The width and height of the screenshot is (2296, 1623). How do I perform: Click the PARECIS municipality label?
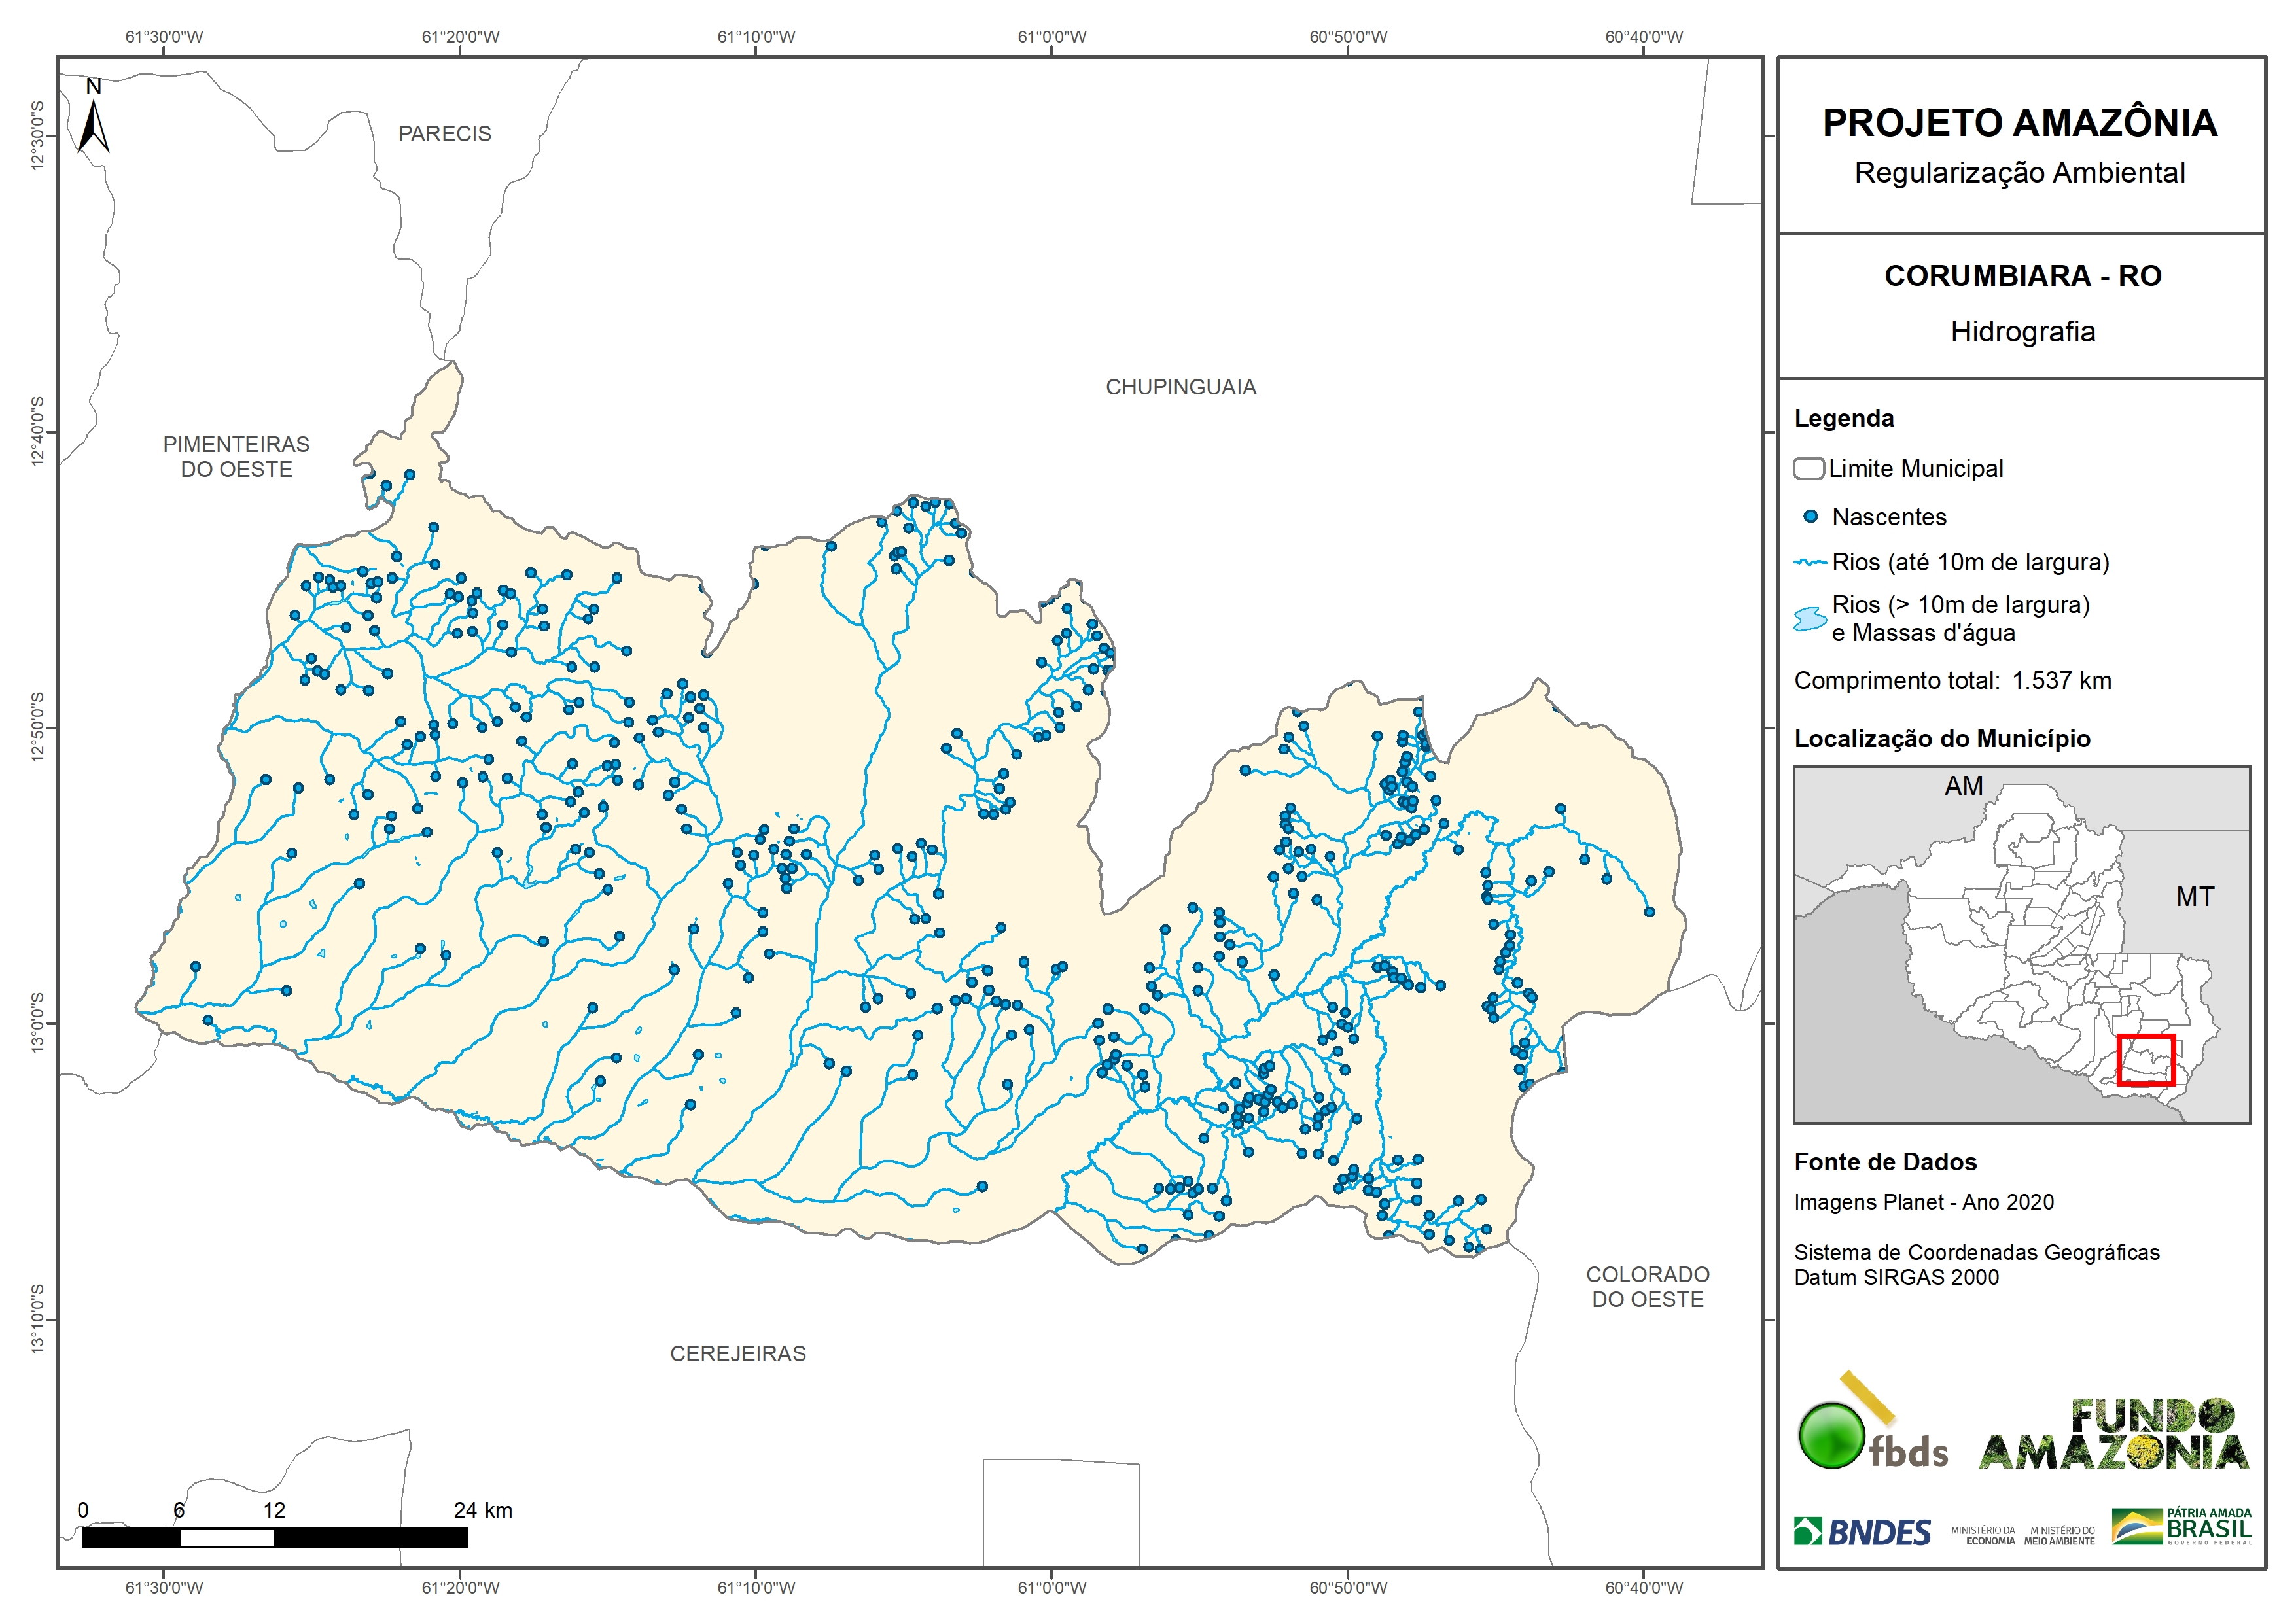tap(445, 134)
